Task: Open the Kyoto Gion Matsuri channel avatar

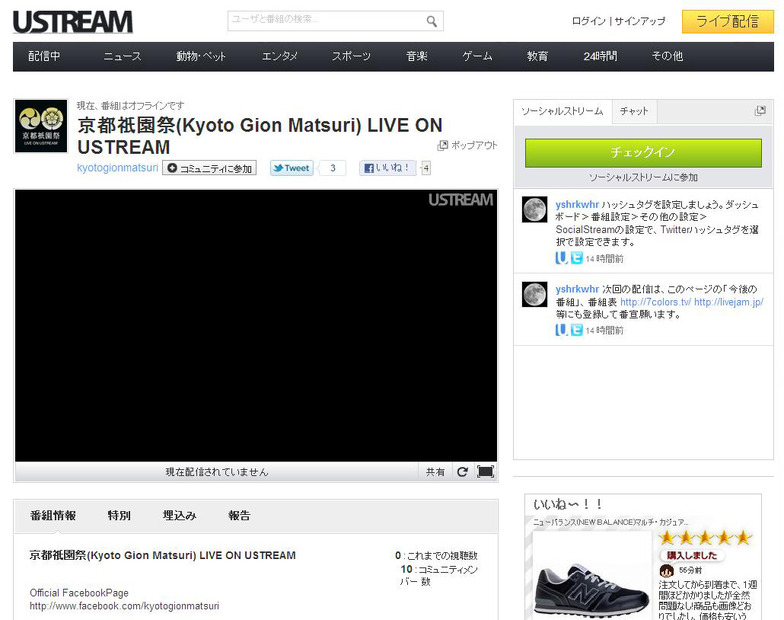Action: 41,126
